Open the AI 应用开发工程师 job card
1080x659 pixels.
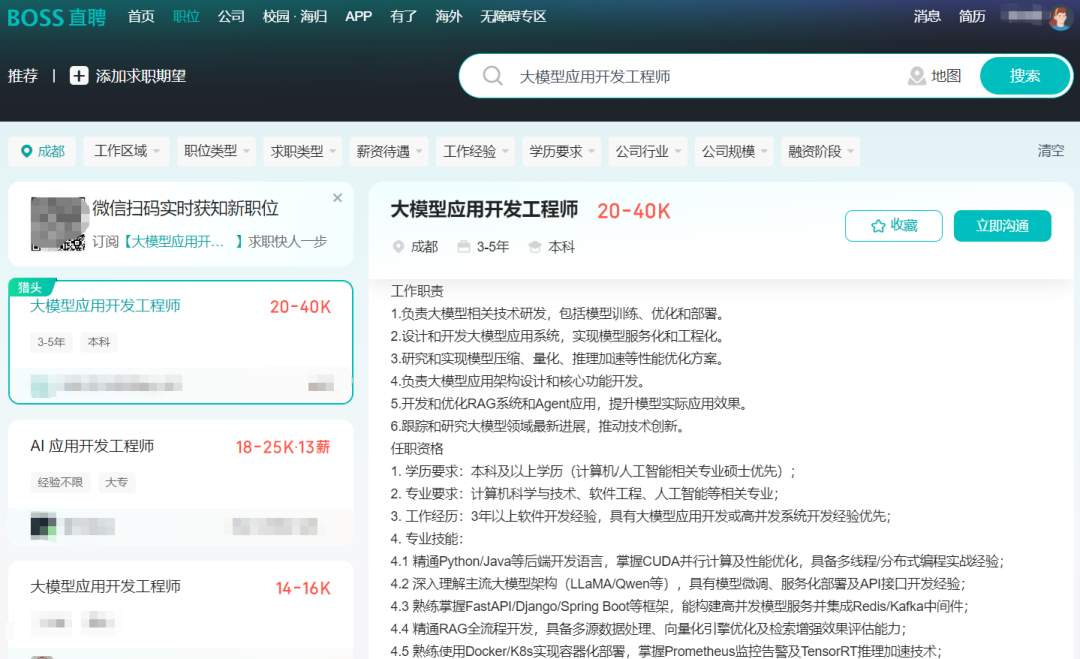click(180, 483)
